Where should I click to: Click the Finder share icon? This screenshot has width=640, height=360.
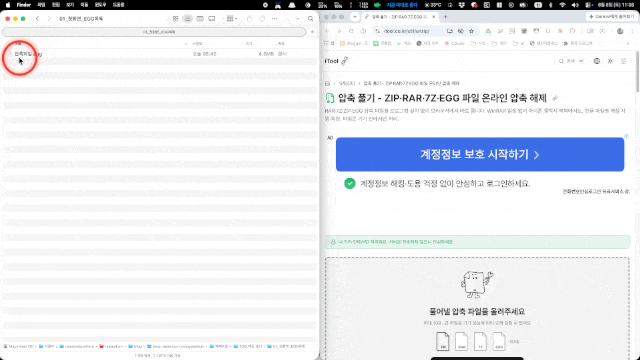[249, 19]
